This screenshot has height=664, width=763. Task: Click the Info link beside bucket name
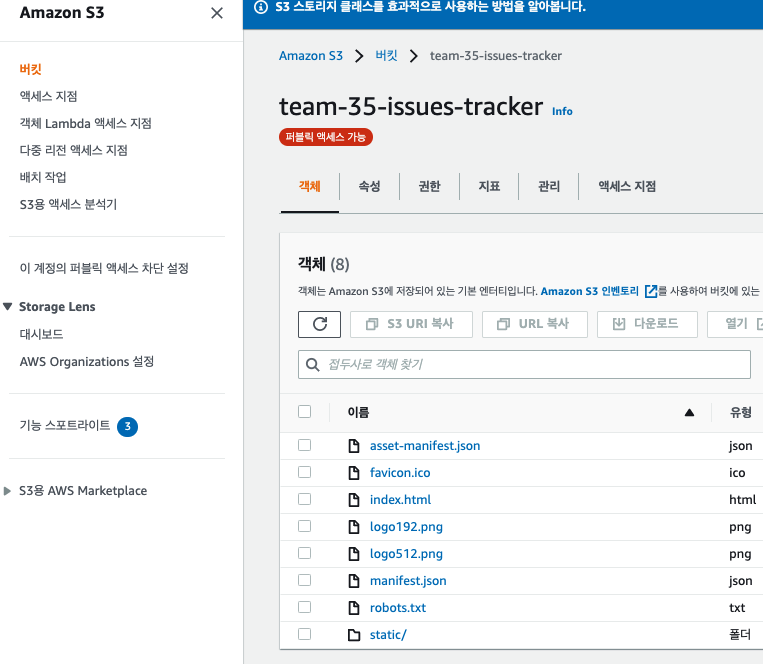[562, 111]
